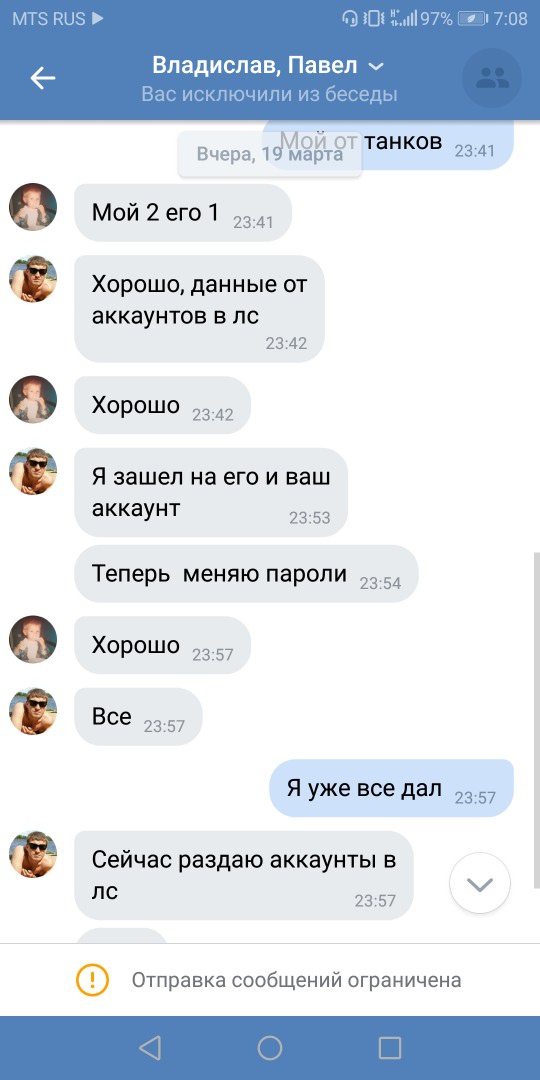Expand the Владислав, Павел chat title dropdown
The height and width of the screenshot is (1080, 540).
pyautogui.click(x=376, y=67)
